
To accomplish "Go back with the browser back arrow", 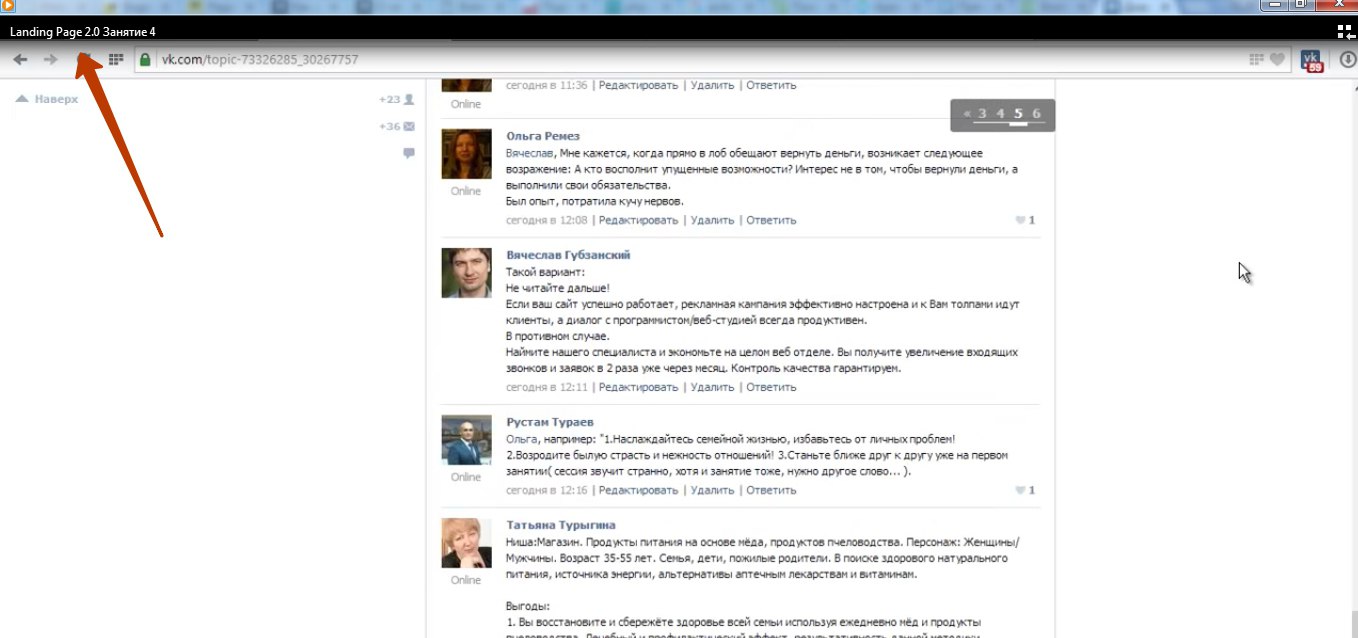I will tap(20, 60).
